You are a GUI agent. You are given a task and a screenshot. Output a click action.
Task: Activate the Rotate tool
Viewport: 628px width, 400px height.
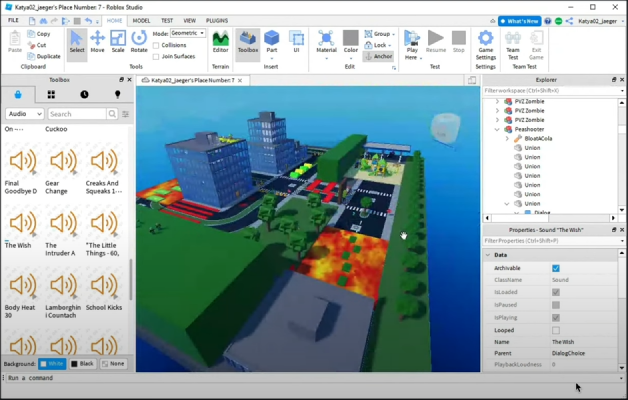pos(139,41)
